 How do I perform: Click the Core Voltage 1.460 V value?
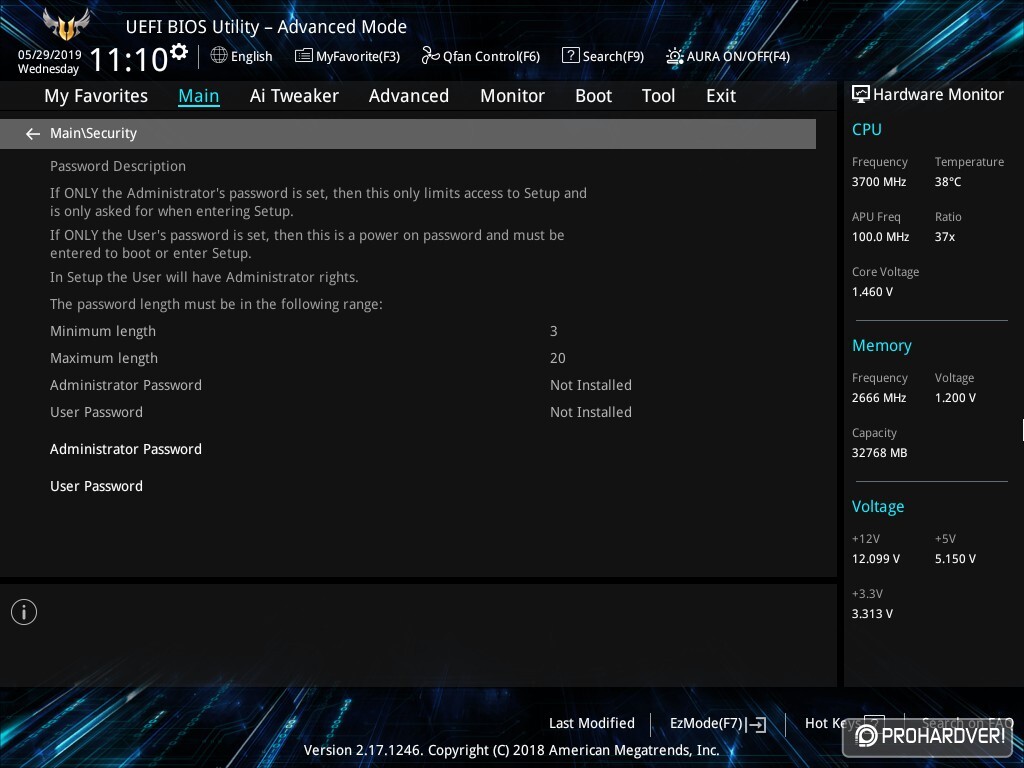872,292
